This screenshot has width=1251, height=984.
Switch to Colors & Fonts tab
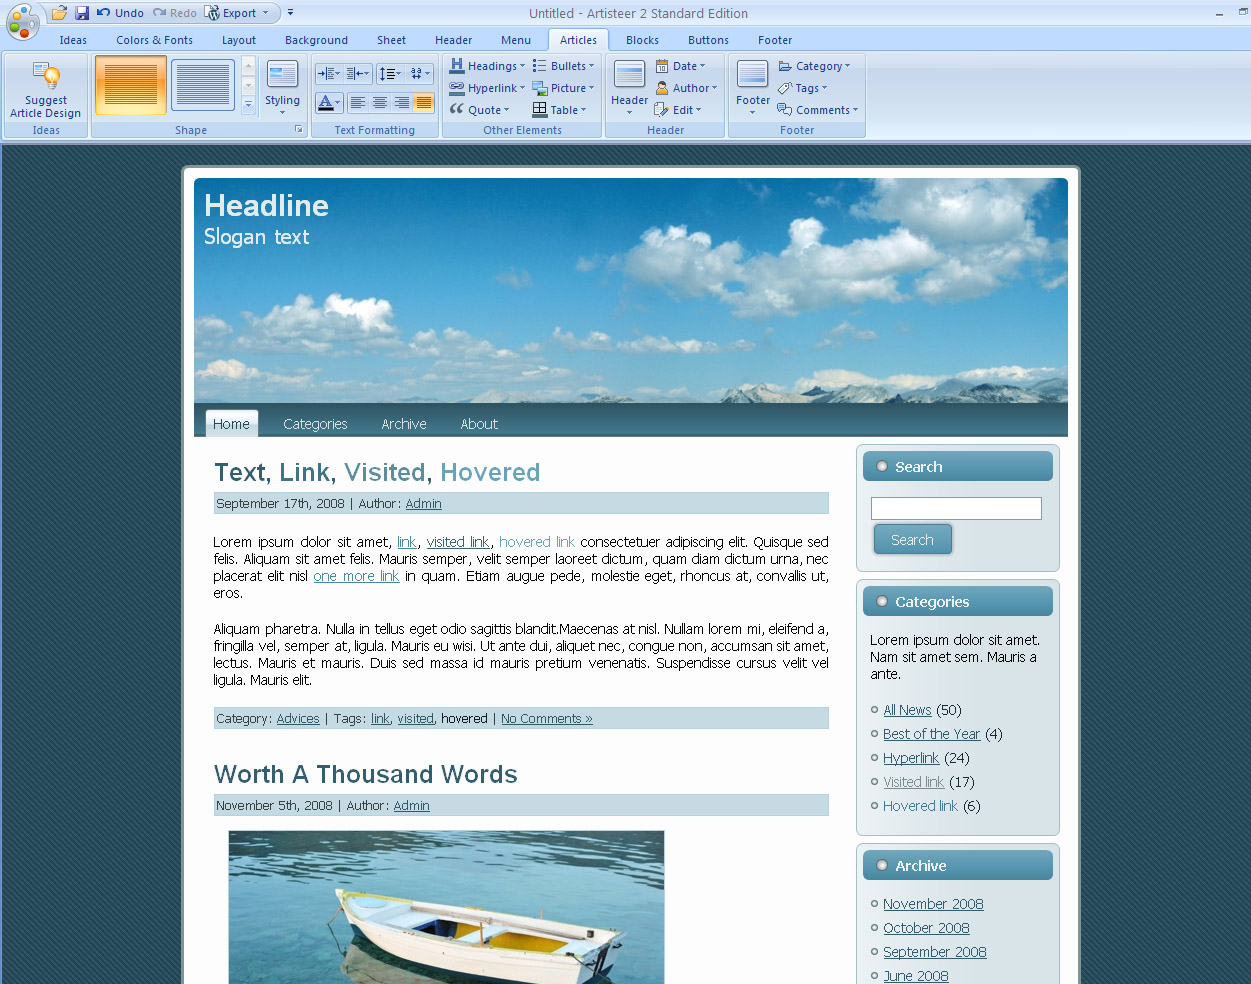coord(154,40)
